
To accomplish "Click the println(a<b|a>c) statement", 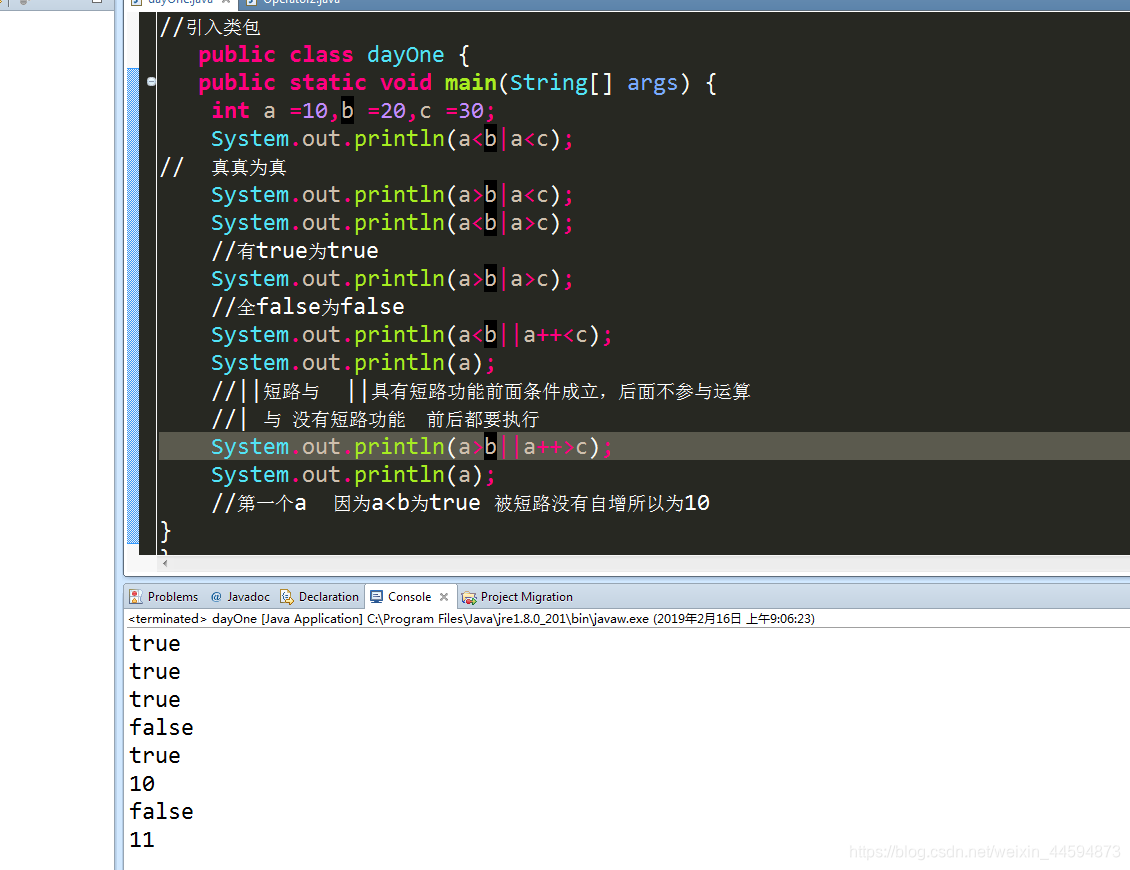I will (x=392, y=223).
